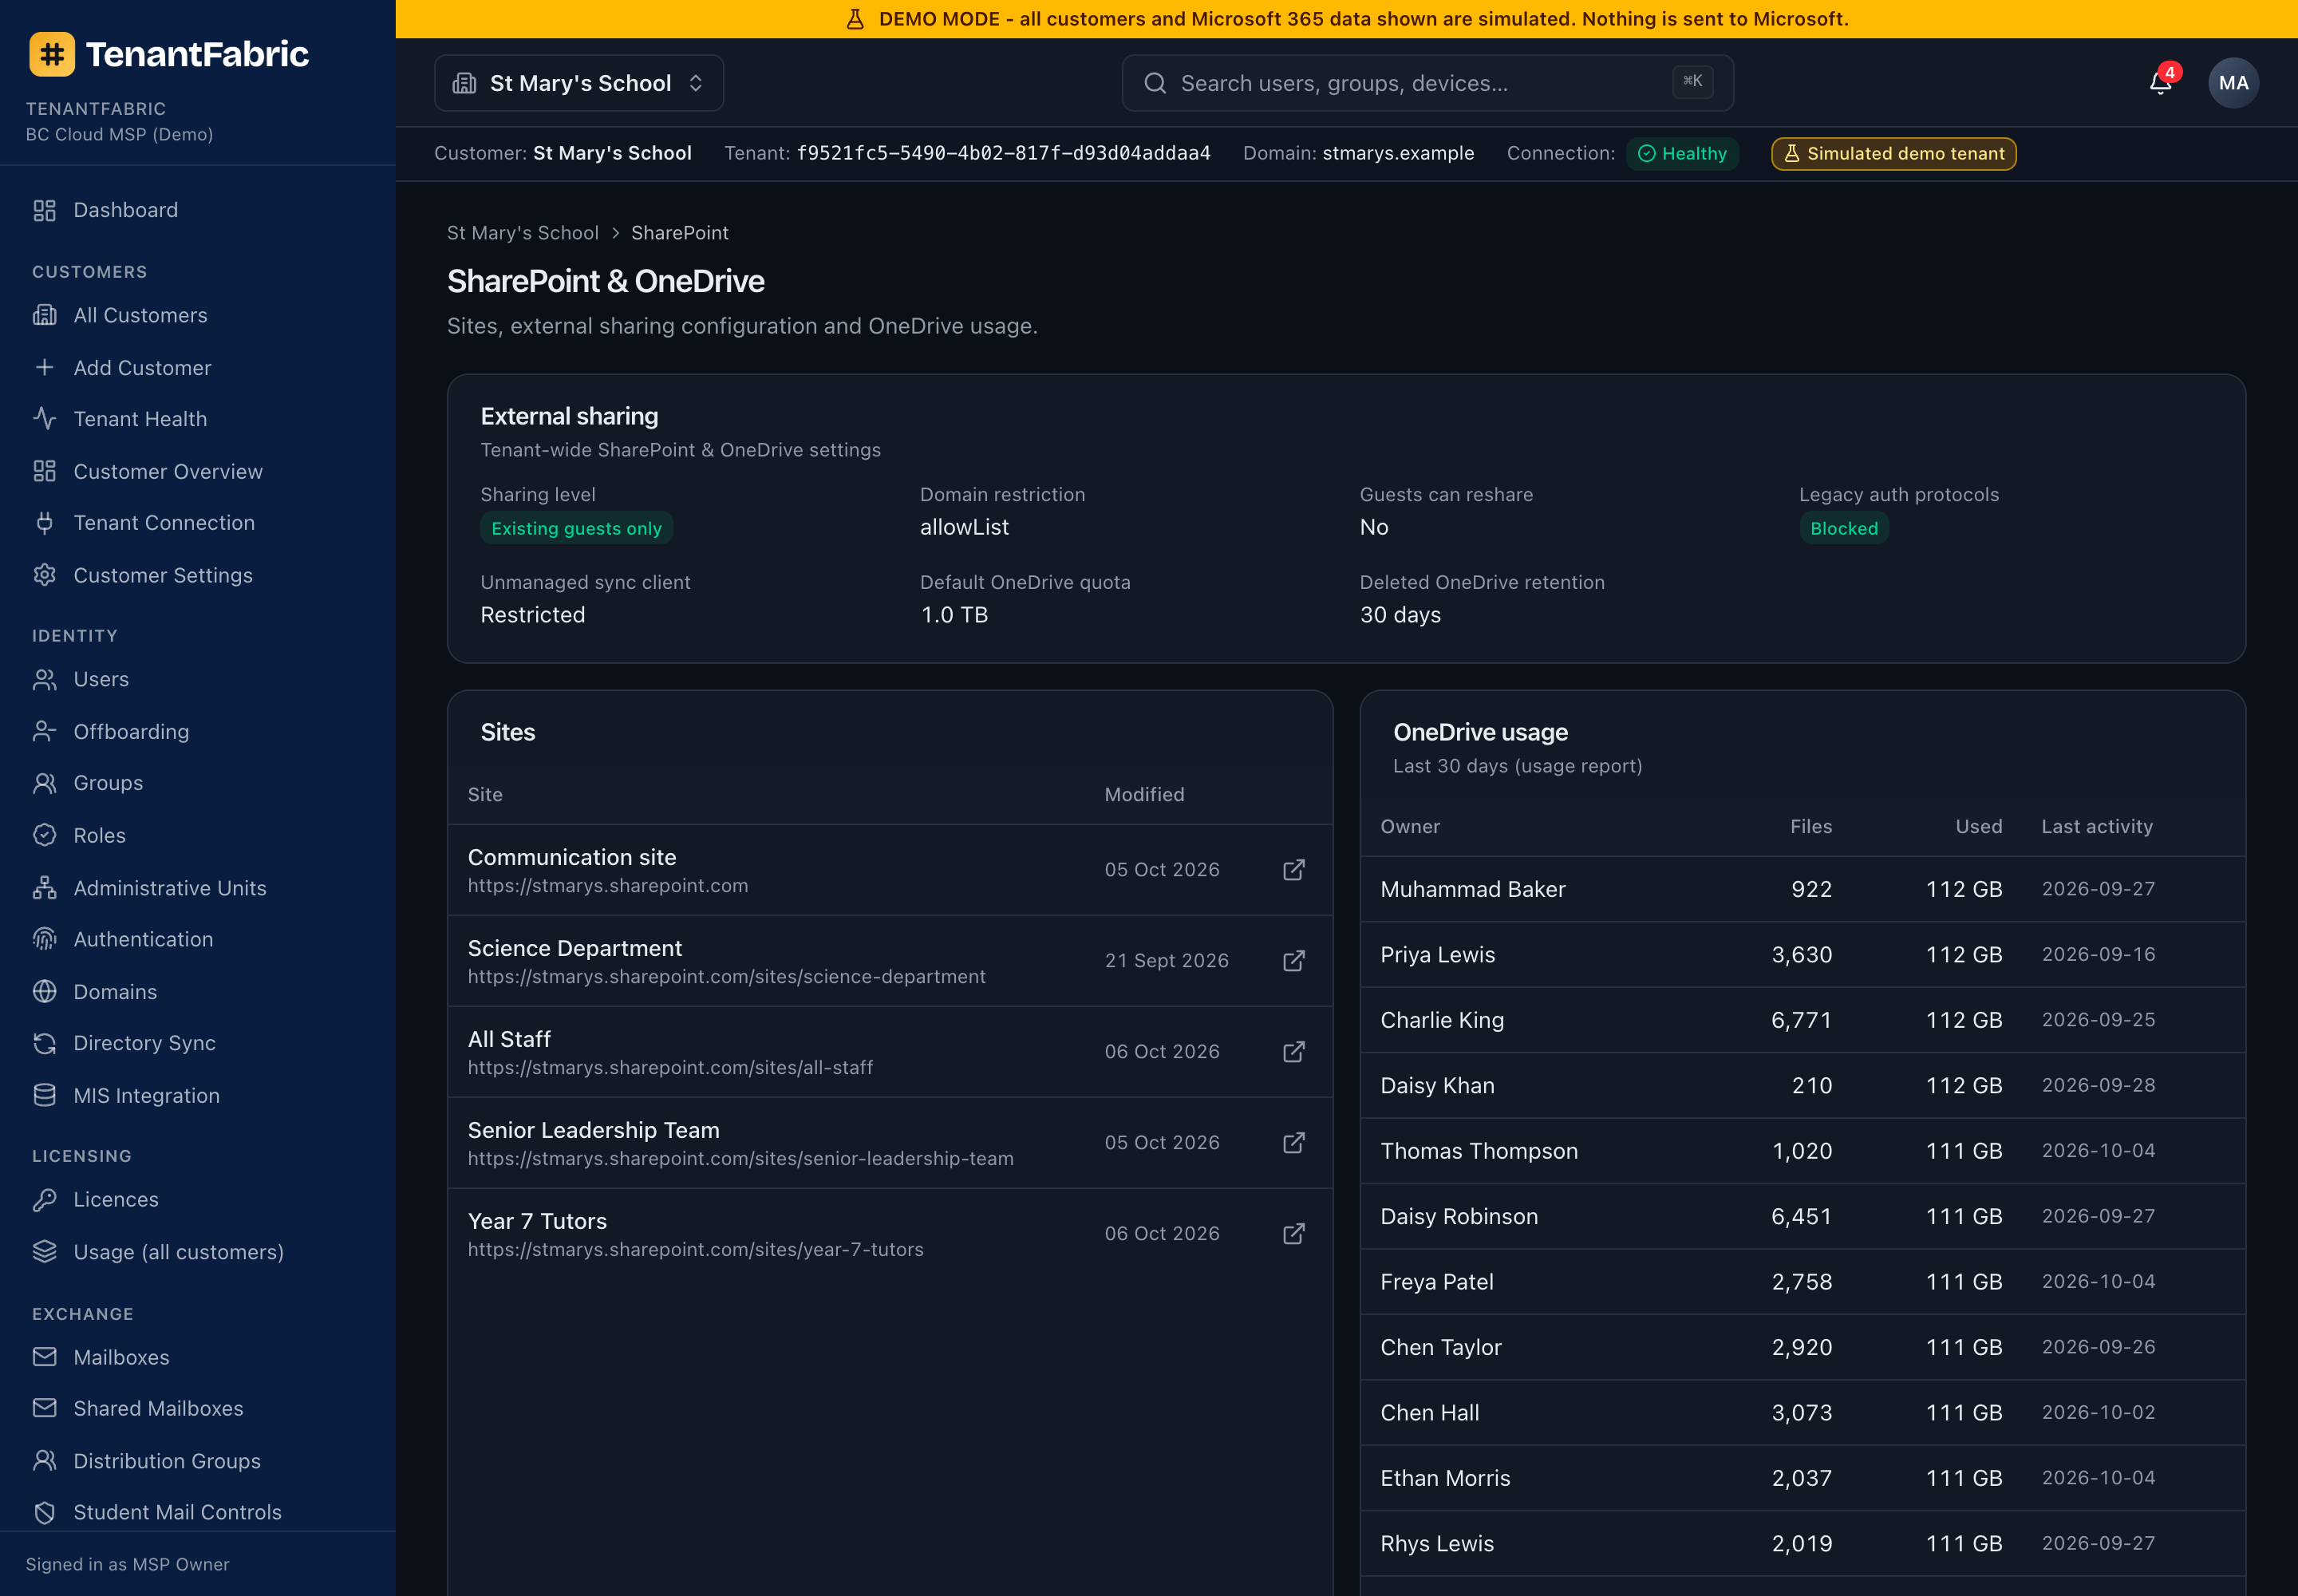Click the Student Mail Controls shield icon
Image resolution: width=2298 pixels, height=1596 pixels.
pyautogui.click(x=44, y=1512)
